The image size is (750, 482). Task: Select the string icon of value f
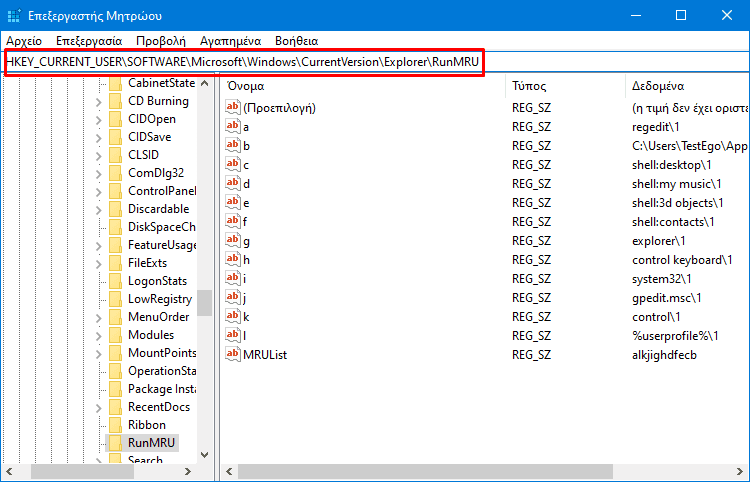pyautogui.click(x=233, y=221)
